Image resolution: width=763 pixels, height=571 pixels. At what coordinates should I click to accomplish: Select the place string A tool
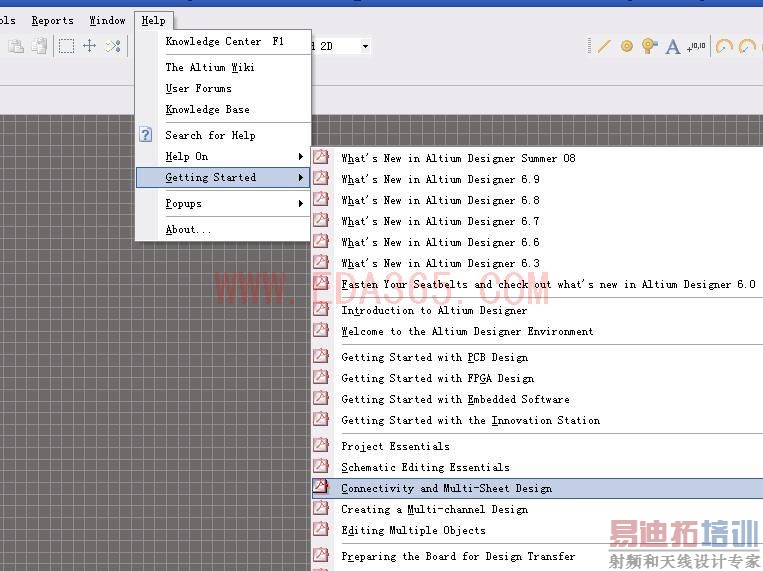[x=672, y=47]
